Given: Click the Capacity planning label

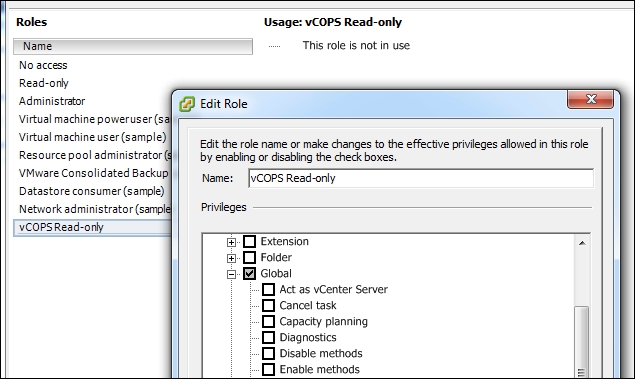Looking at the screenshot, I should pyautogui.click(x=324, y=322).
